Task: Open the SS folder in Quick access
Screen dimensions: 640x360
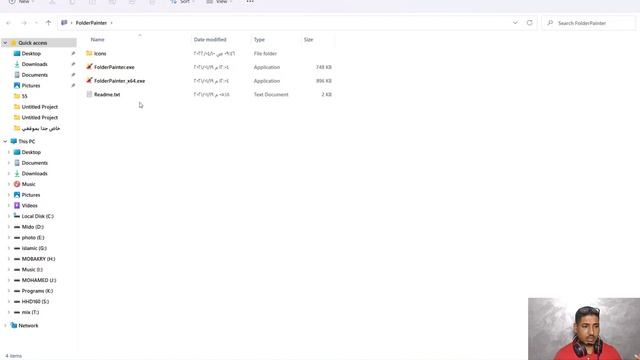Action: coord(24,96)
